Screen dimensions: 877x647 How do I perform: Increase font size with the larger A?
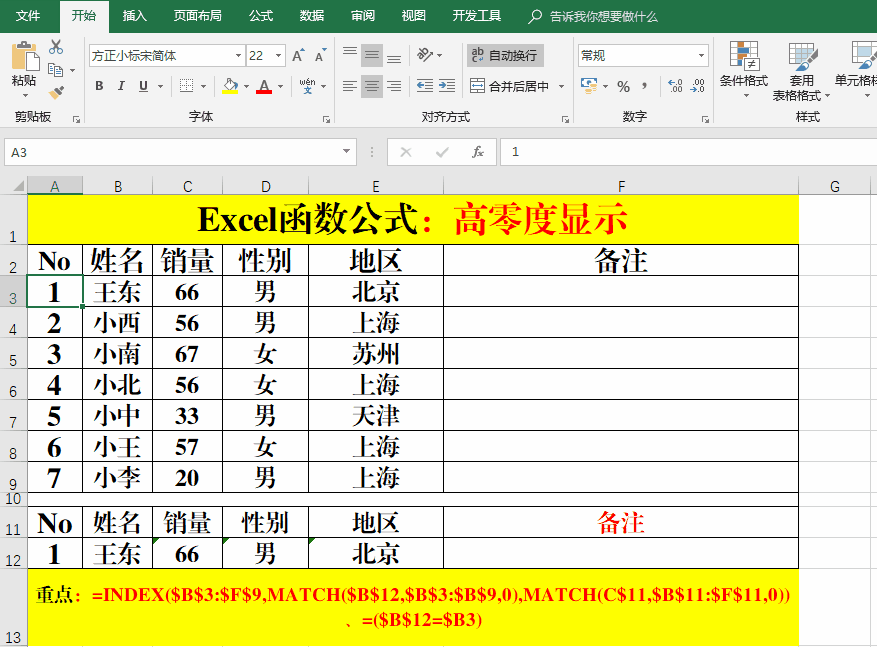(x=298, y=55)
